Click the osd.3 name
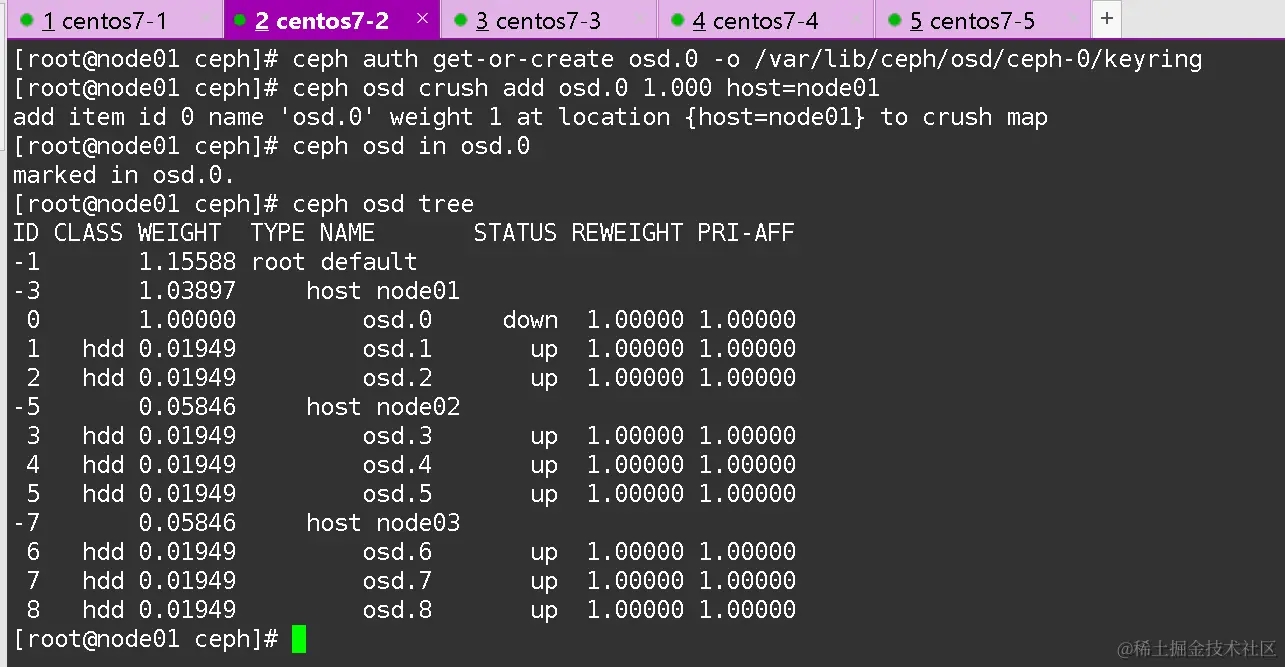Viewport: 1285px width, 667px height. (397, 436)
